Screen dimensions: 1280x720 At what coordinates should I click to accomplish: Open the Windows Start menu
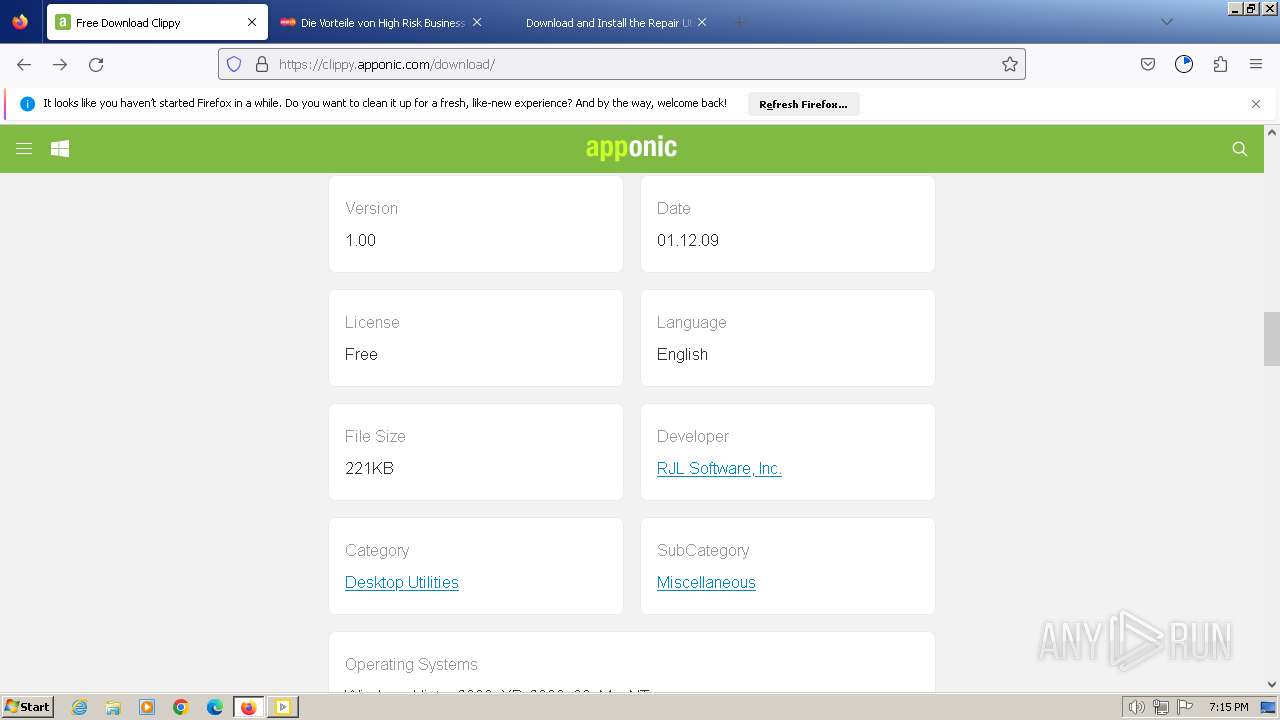[x=28, y=706]
